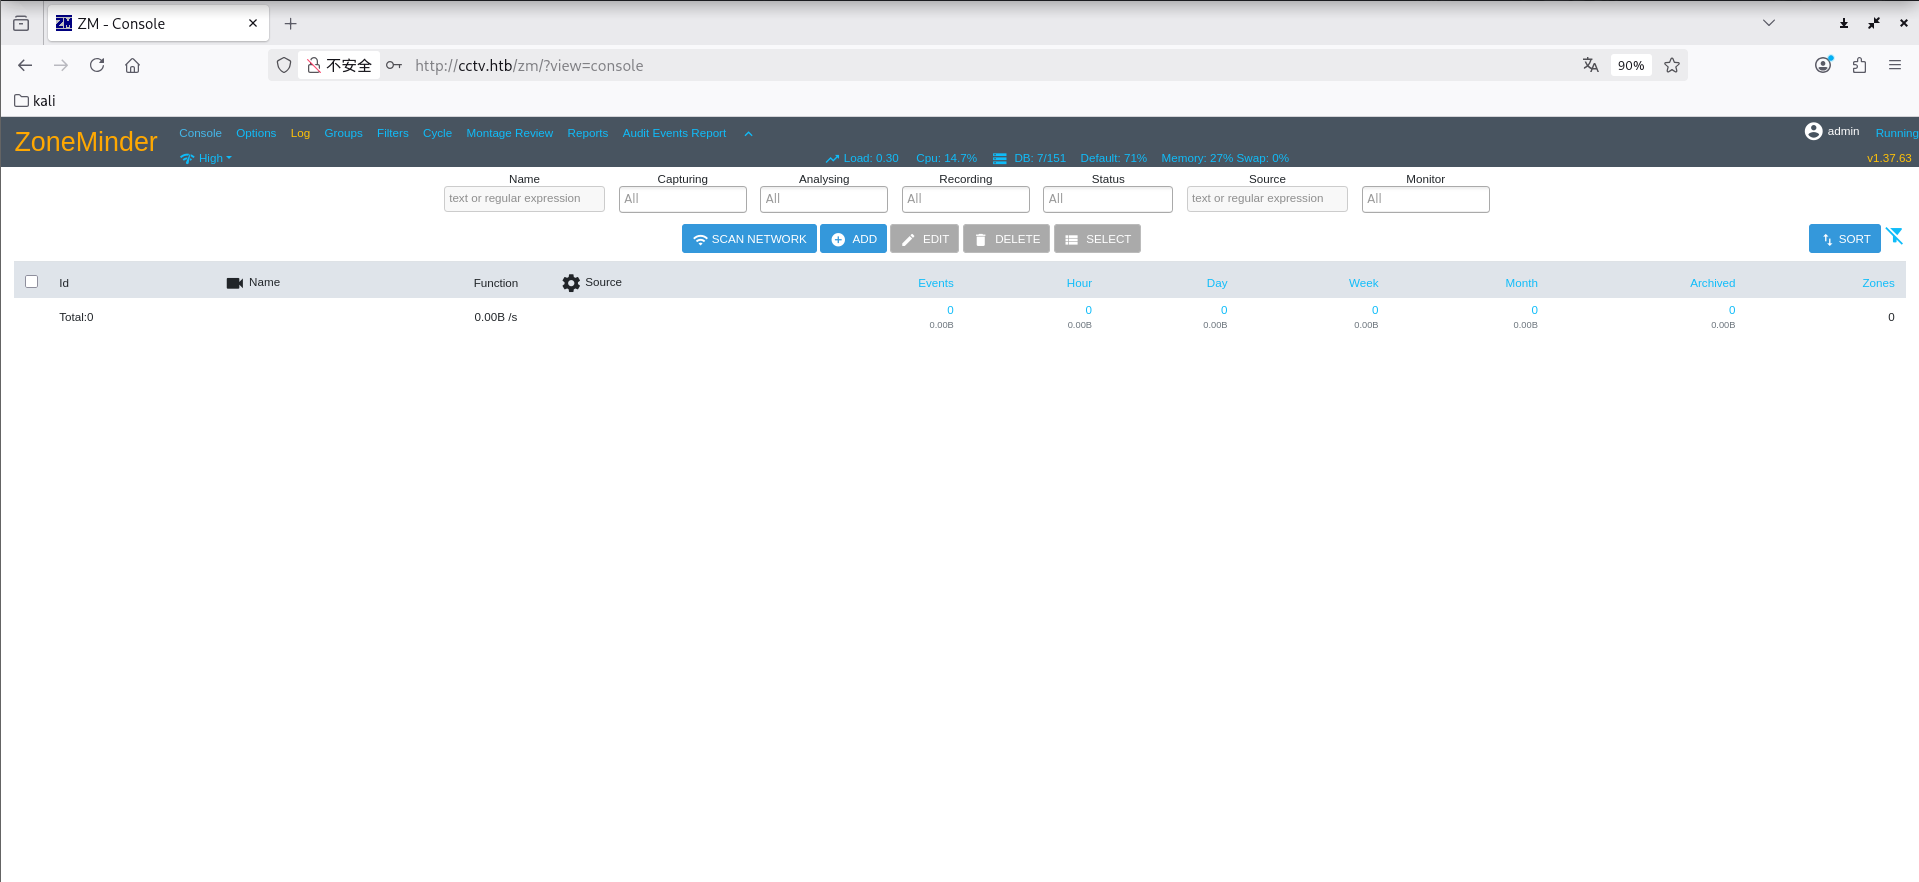
Task: Click the Source gear icon in table header
Action: (571, 283)
